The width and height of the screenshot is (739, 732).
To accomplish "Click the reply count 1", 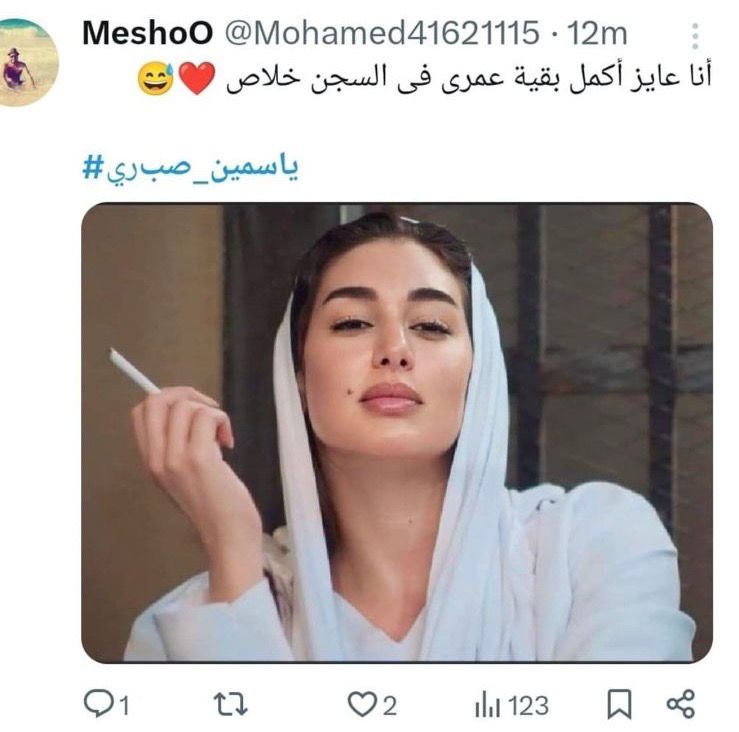I will [x=124, y=707].
